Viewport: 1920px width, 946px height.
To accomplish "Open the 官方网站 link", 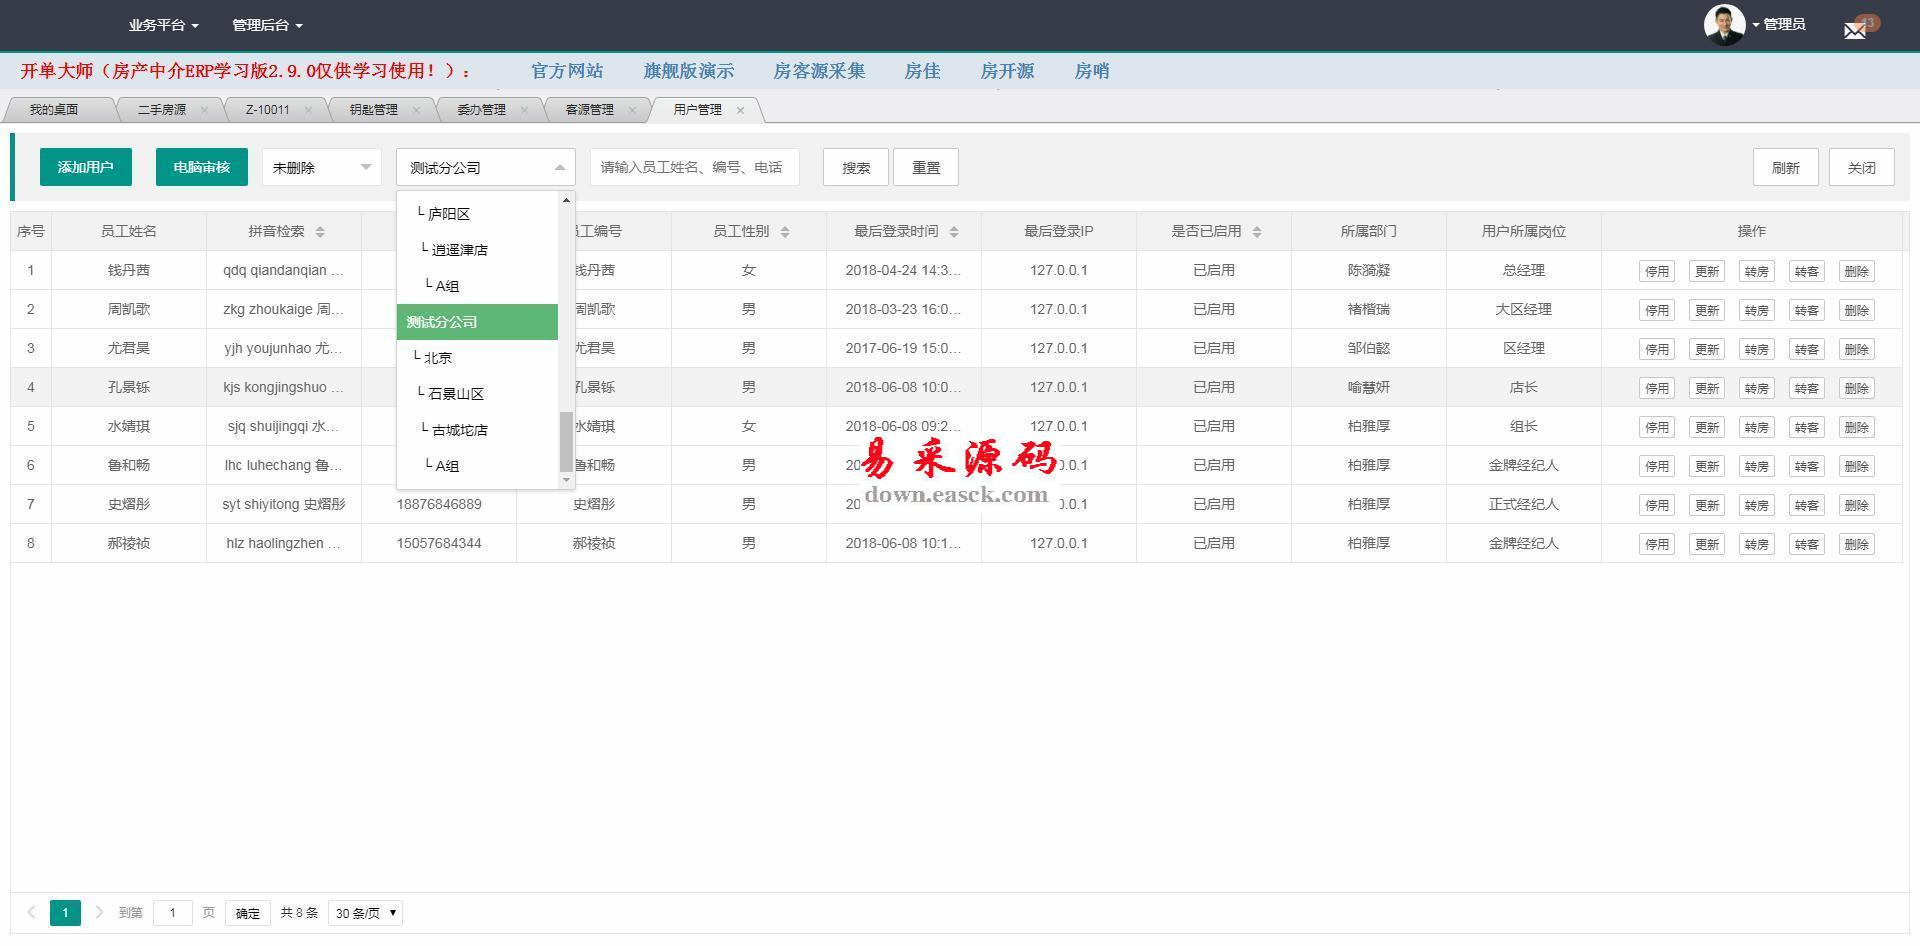I will [566, 71].
